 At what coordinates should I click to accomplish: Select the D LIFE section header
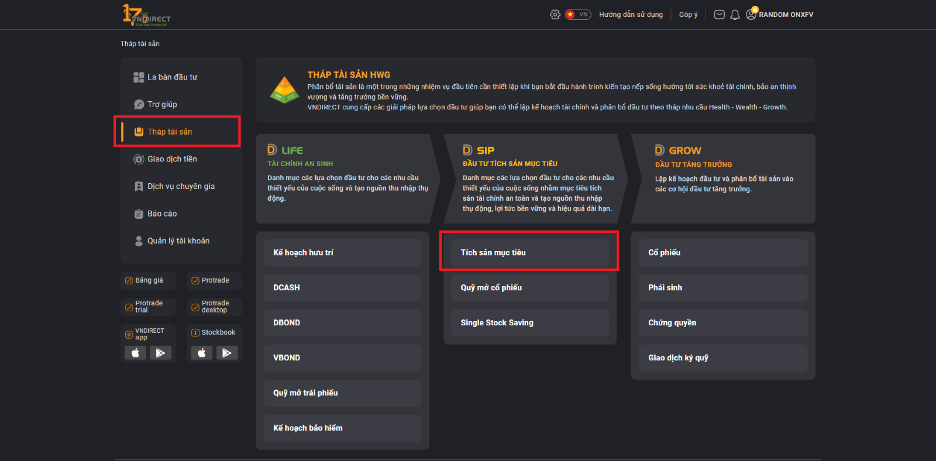(x=285, y=150)
